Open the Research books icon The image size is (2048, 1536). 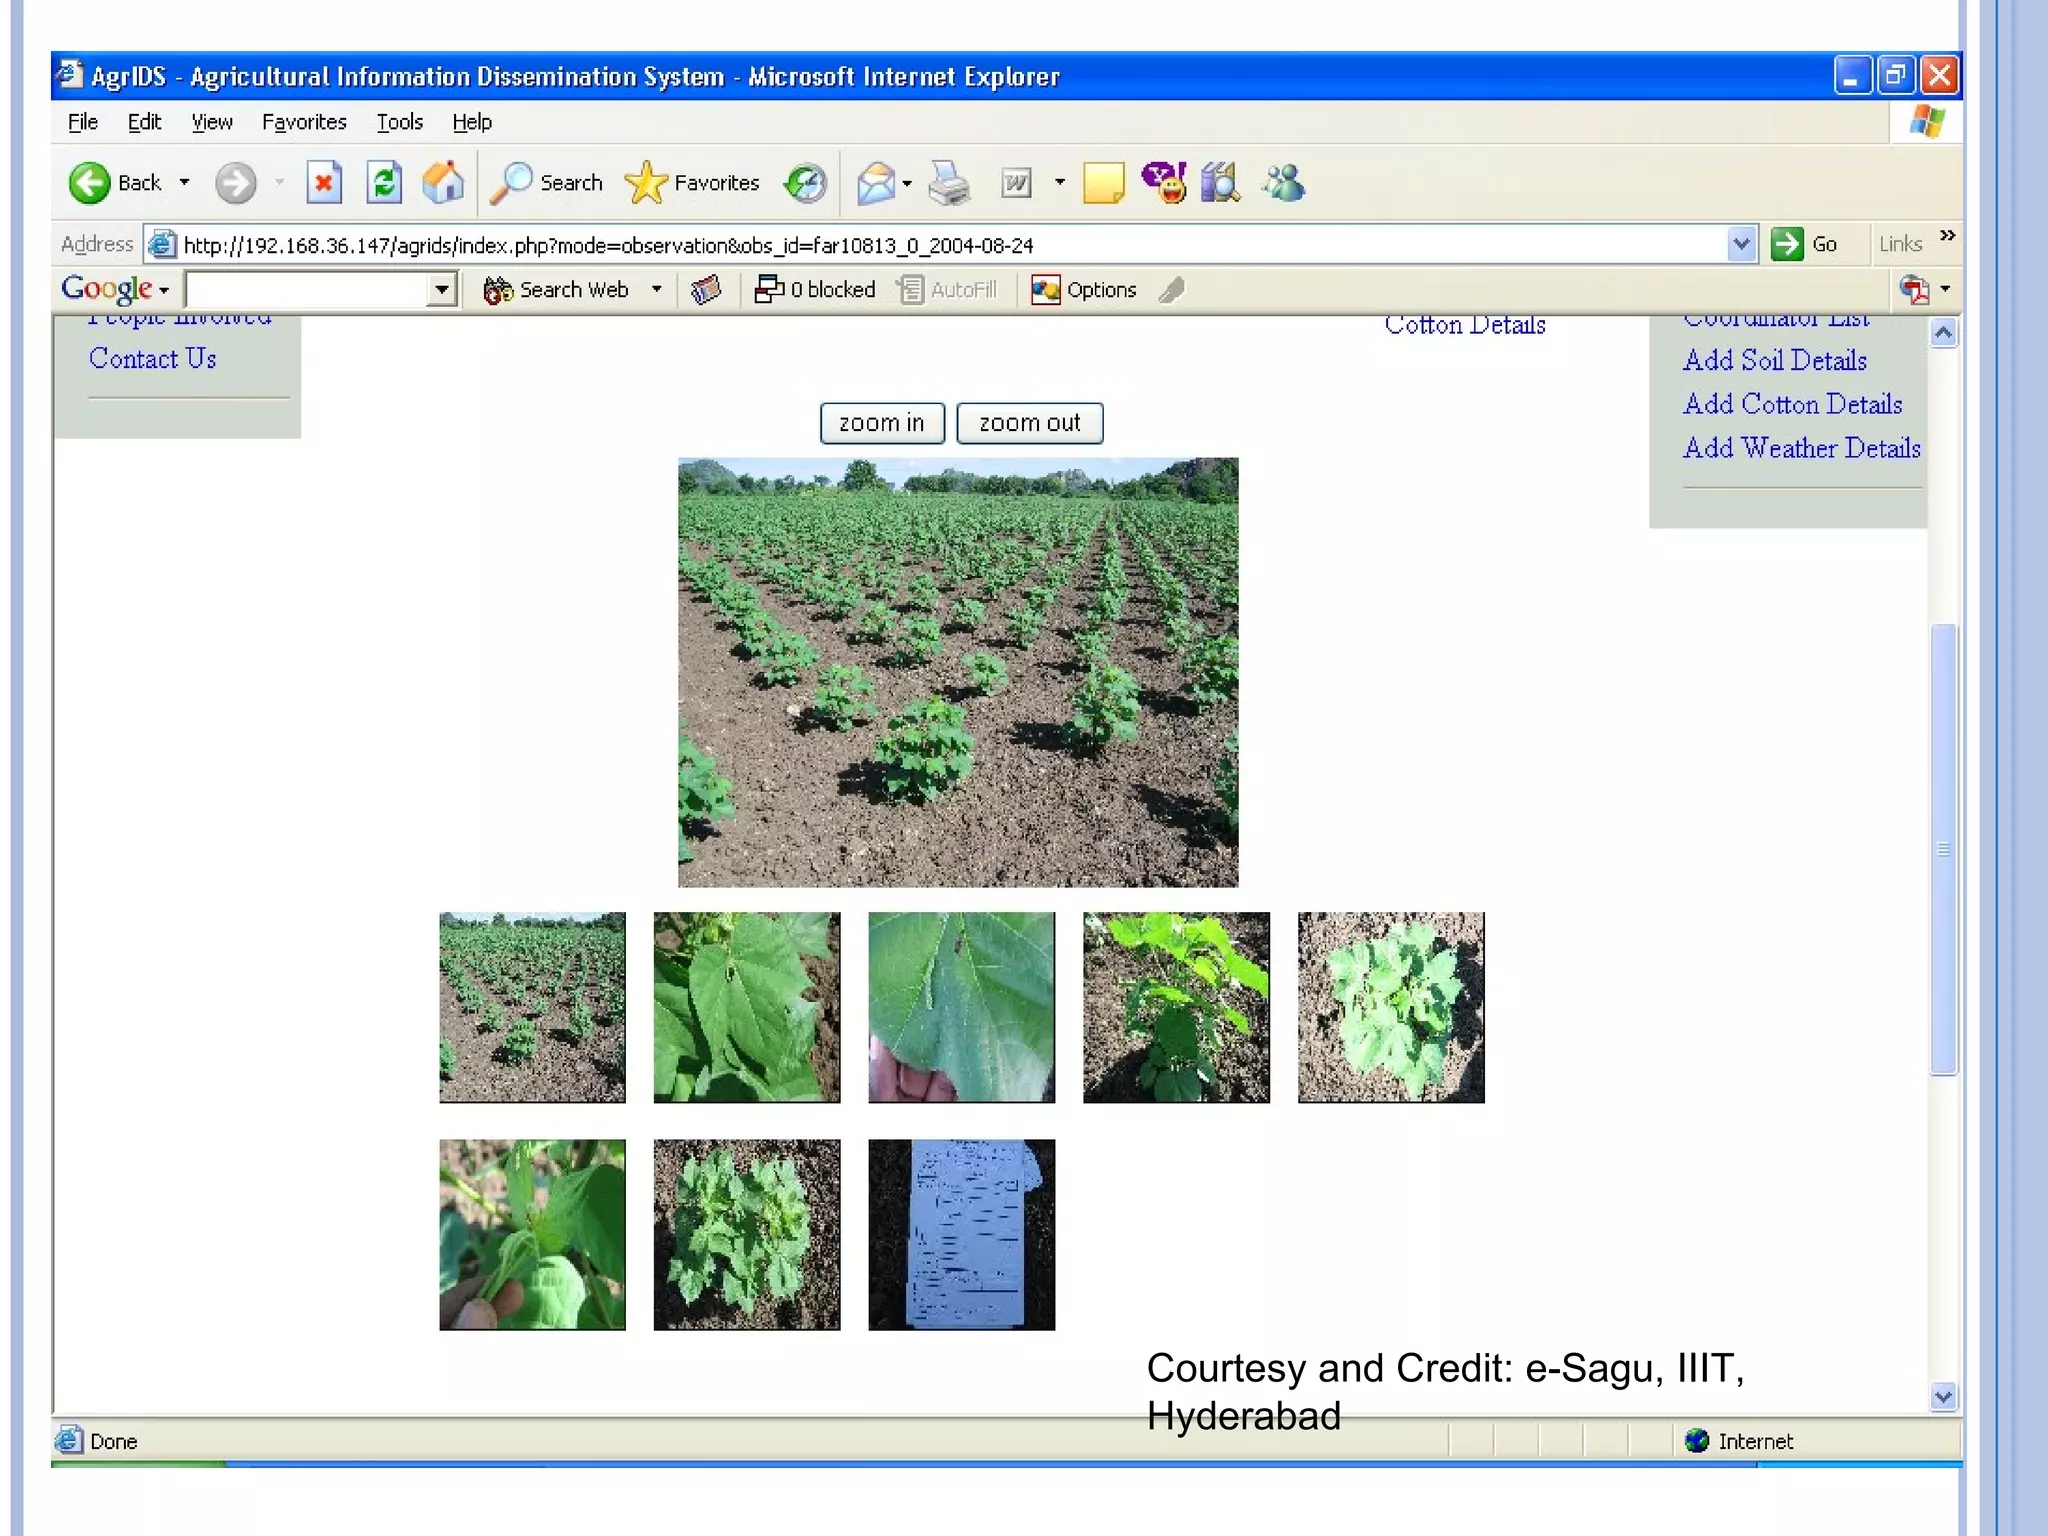(x=1221, y=183)
